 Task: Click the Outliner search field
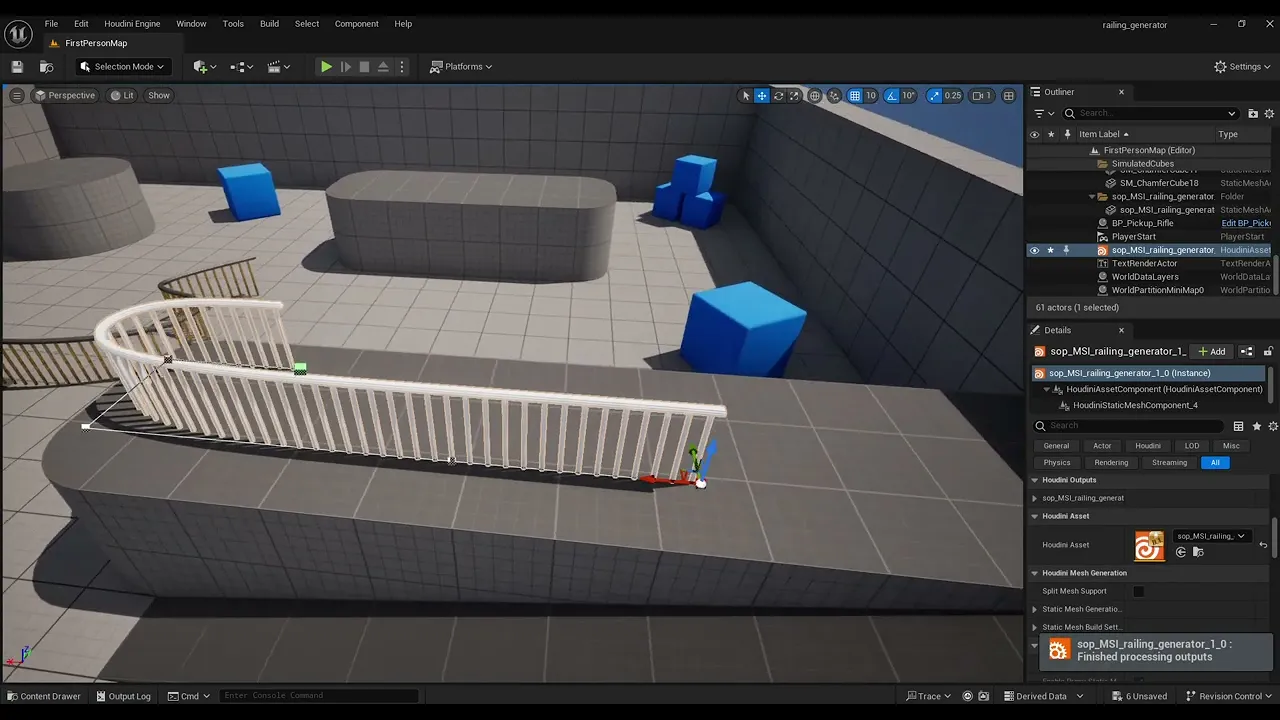coord(1150,113)
